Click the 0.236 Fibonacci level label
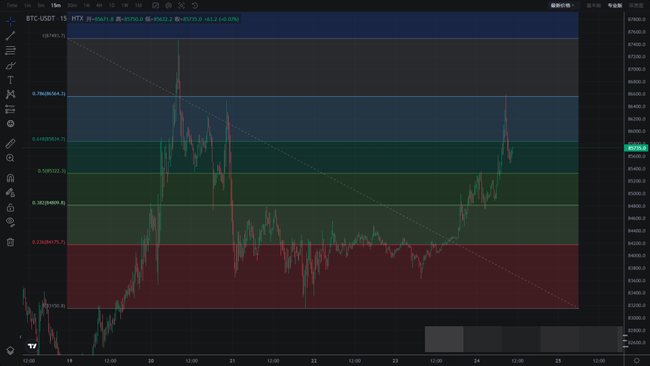 tap(49, 242)
